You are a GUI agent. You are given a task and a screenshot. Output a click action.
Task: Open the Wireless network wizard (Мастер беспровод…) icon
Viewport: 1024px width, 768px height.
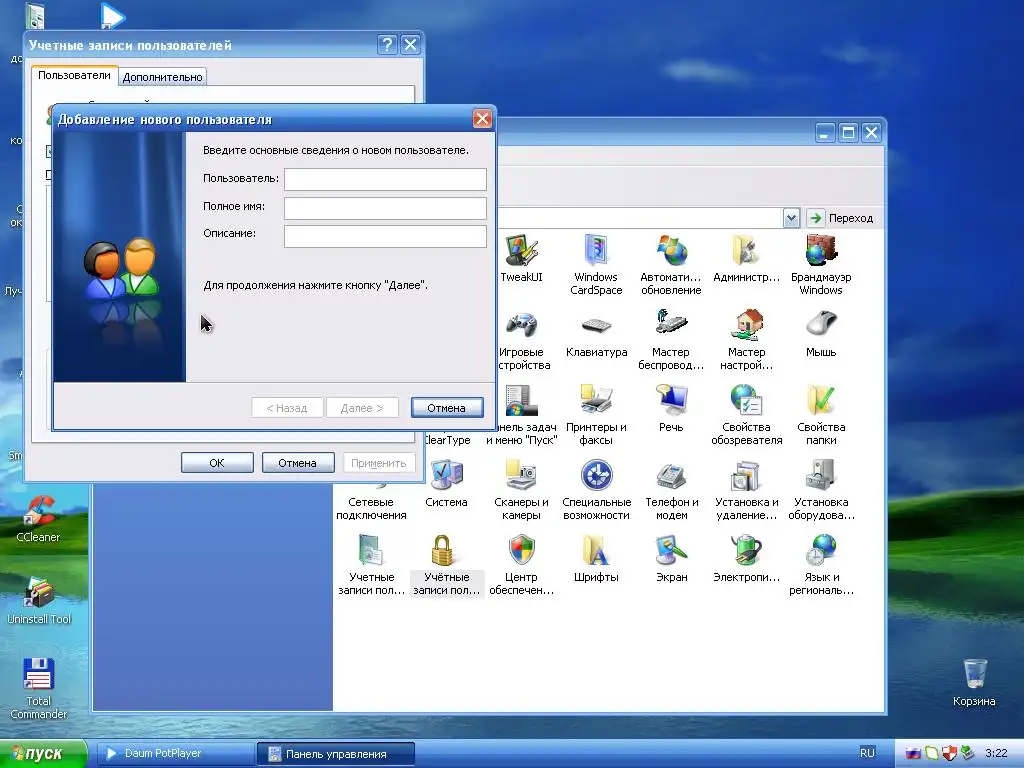click(x=671, y=325)
